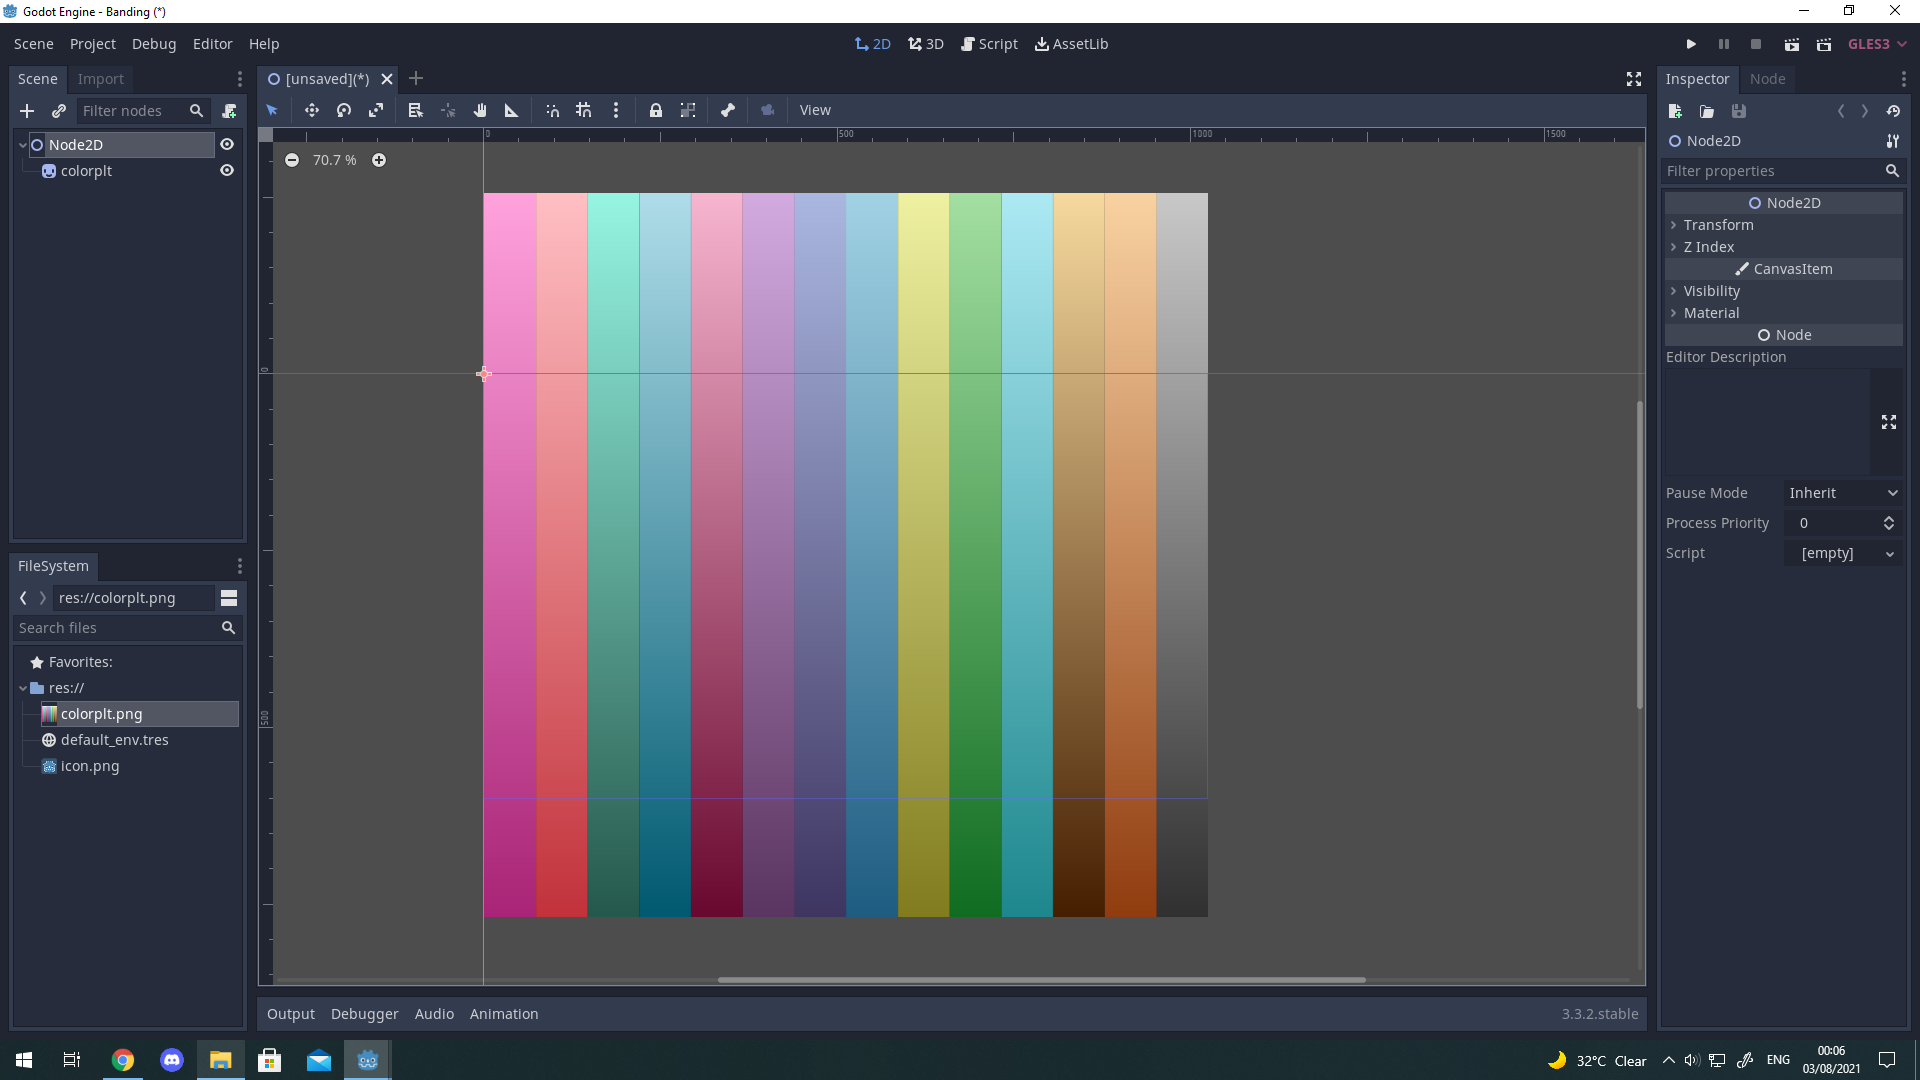Select the Scale Mode tool
1920x1080 pixels.
376,110
